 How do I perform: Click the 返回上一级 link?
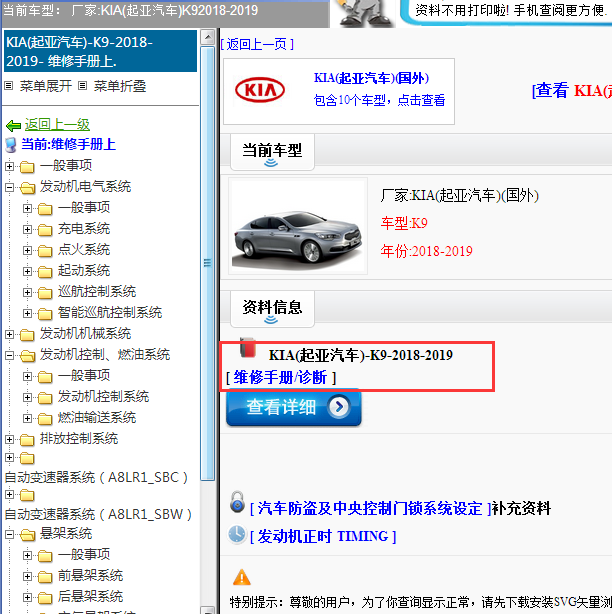pos(57,125)
